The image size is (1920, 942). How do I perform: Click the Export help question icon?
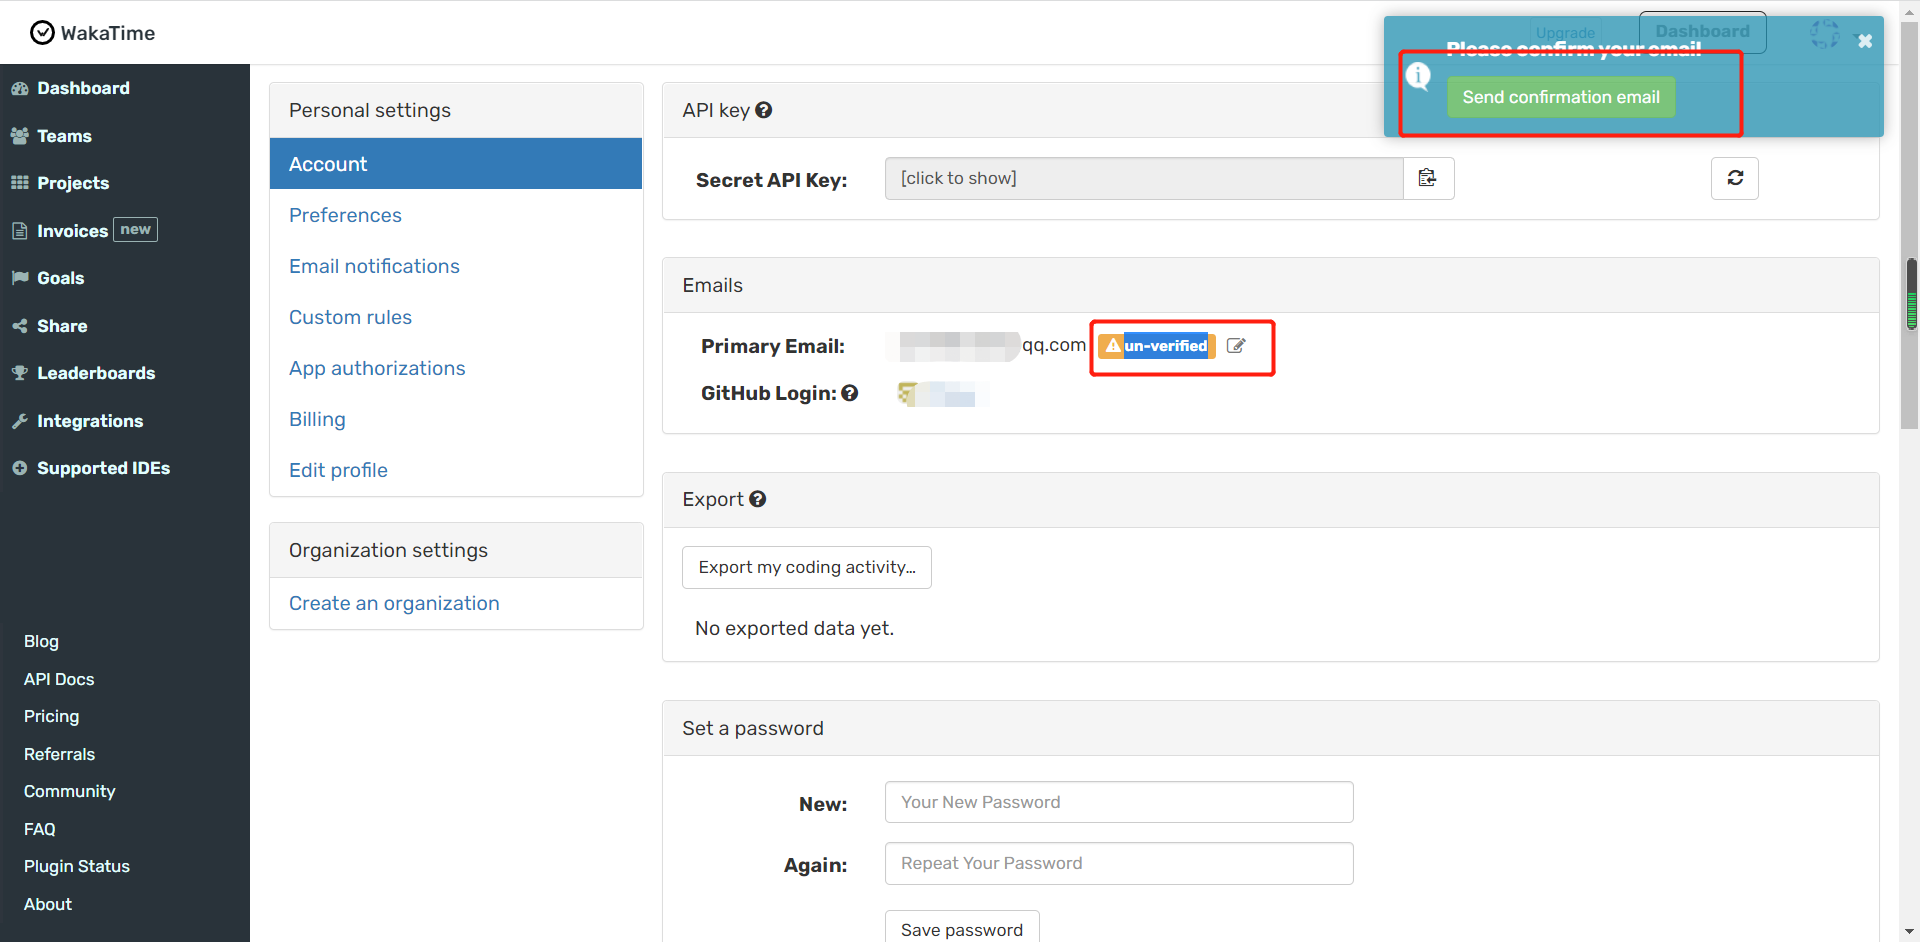point(758,499)
